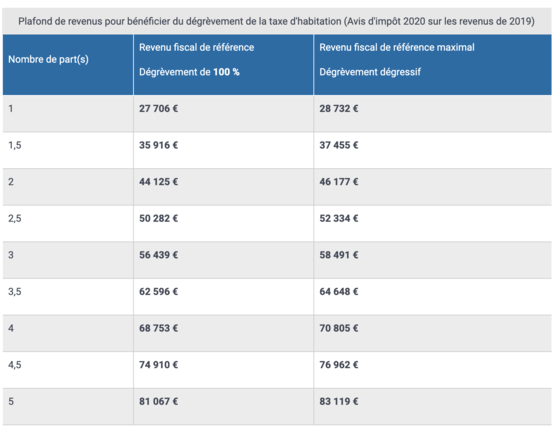Click the cell showing 56 439 €
This screenshot has height=440, width=560.
coord(224,260)
